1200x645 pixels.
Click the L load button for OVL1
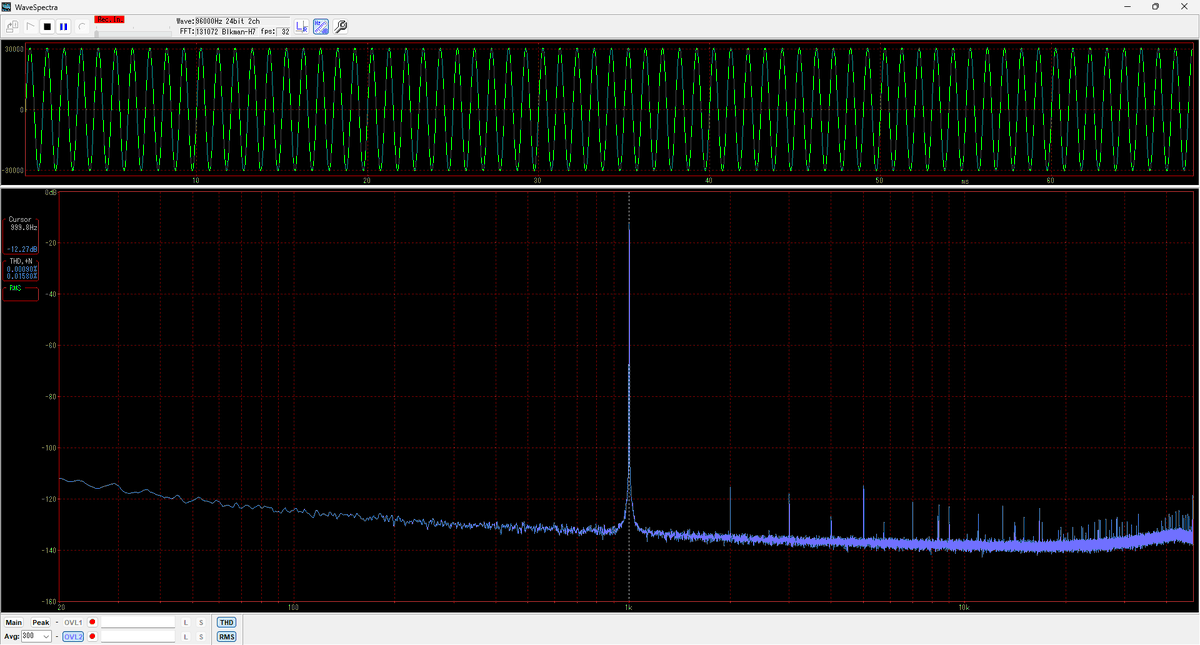[185, 623]
